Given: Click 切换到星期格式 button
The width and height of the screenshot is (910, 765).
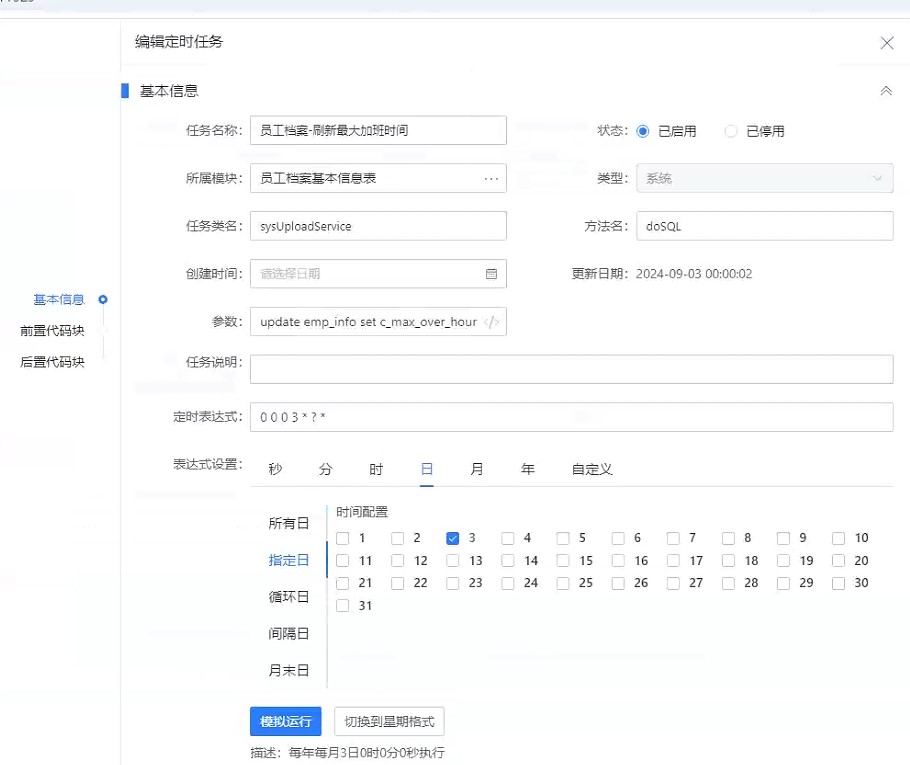Looking at the screenshot, I should click(389, 721).
